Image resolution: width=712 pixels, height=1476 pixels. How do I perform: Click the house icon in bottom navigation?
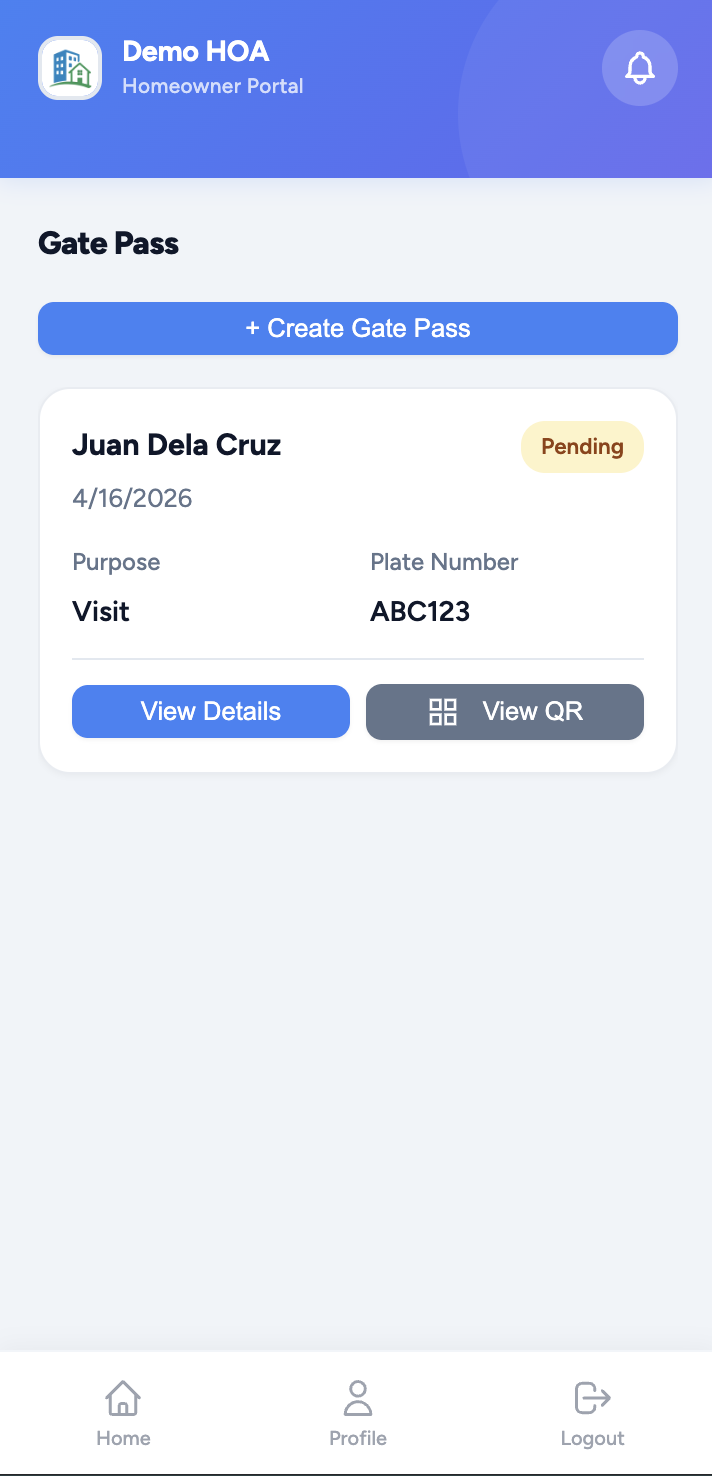click(x=123, y=1397)
